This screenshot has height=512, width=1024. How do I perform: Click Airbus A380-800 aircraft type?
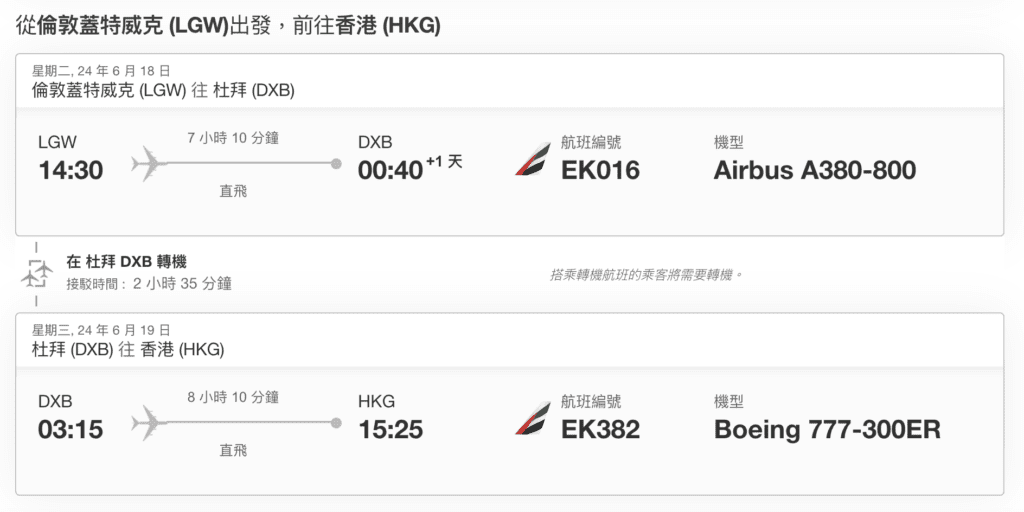[815, 170]
